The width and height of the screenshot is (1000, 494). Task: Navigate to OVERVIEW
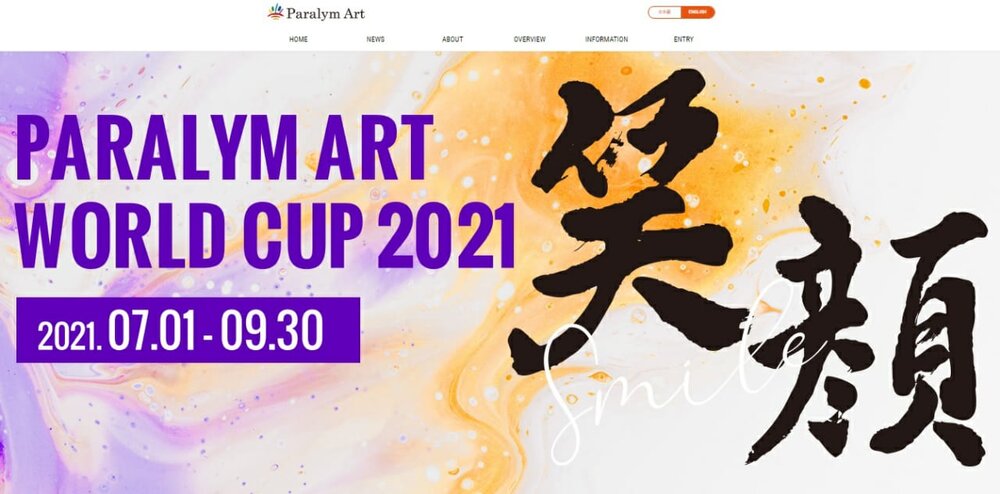pos(529,40)
